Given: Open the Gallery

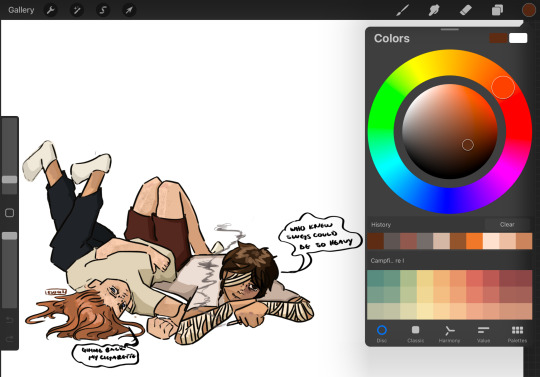Looking at the screenshot, I should (x=21, y=10).
